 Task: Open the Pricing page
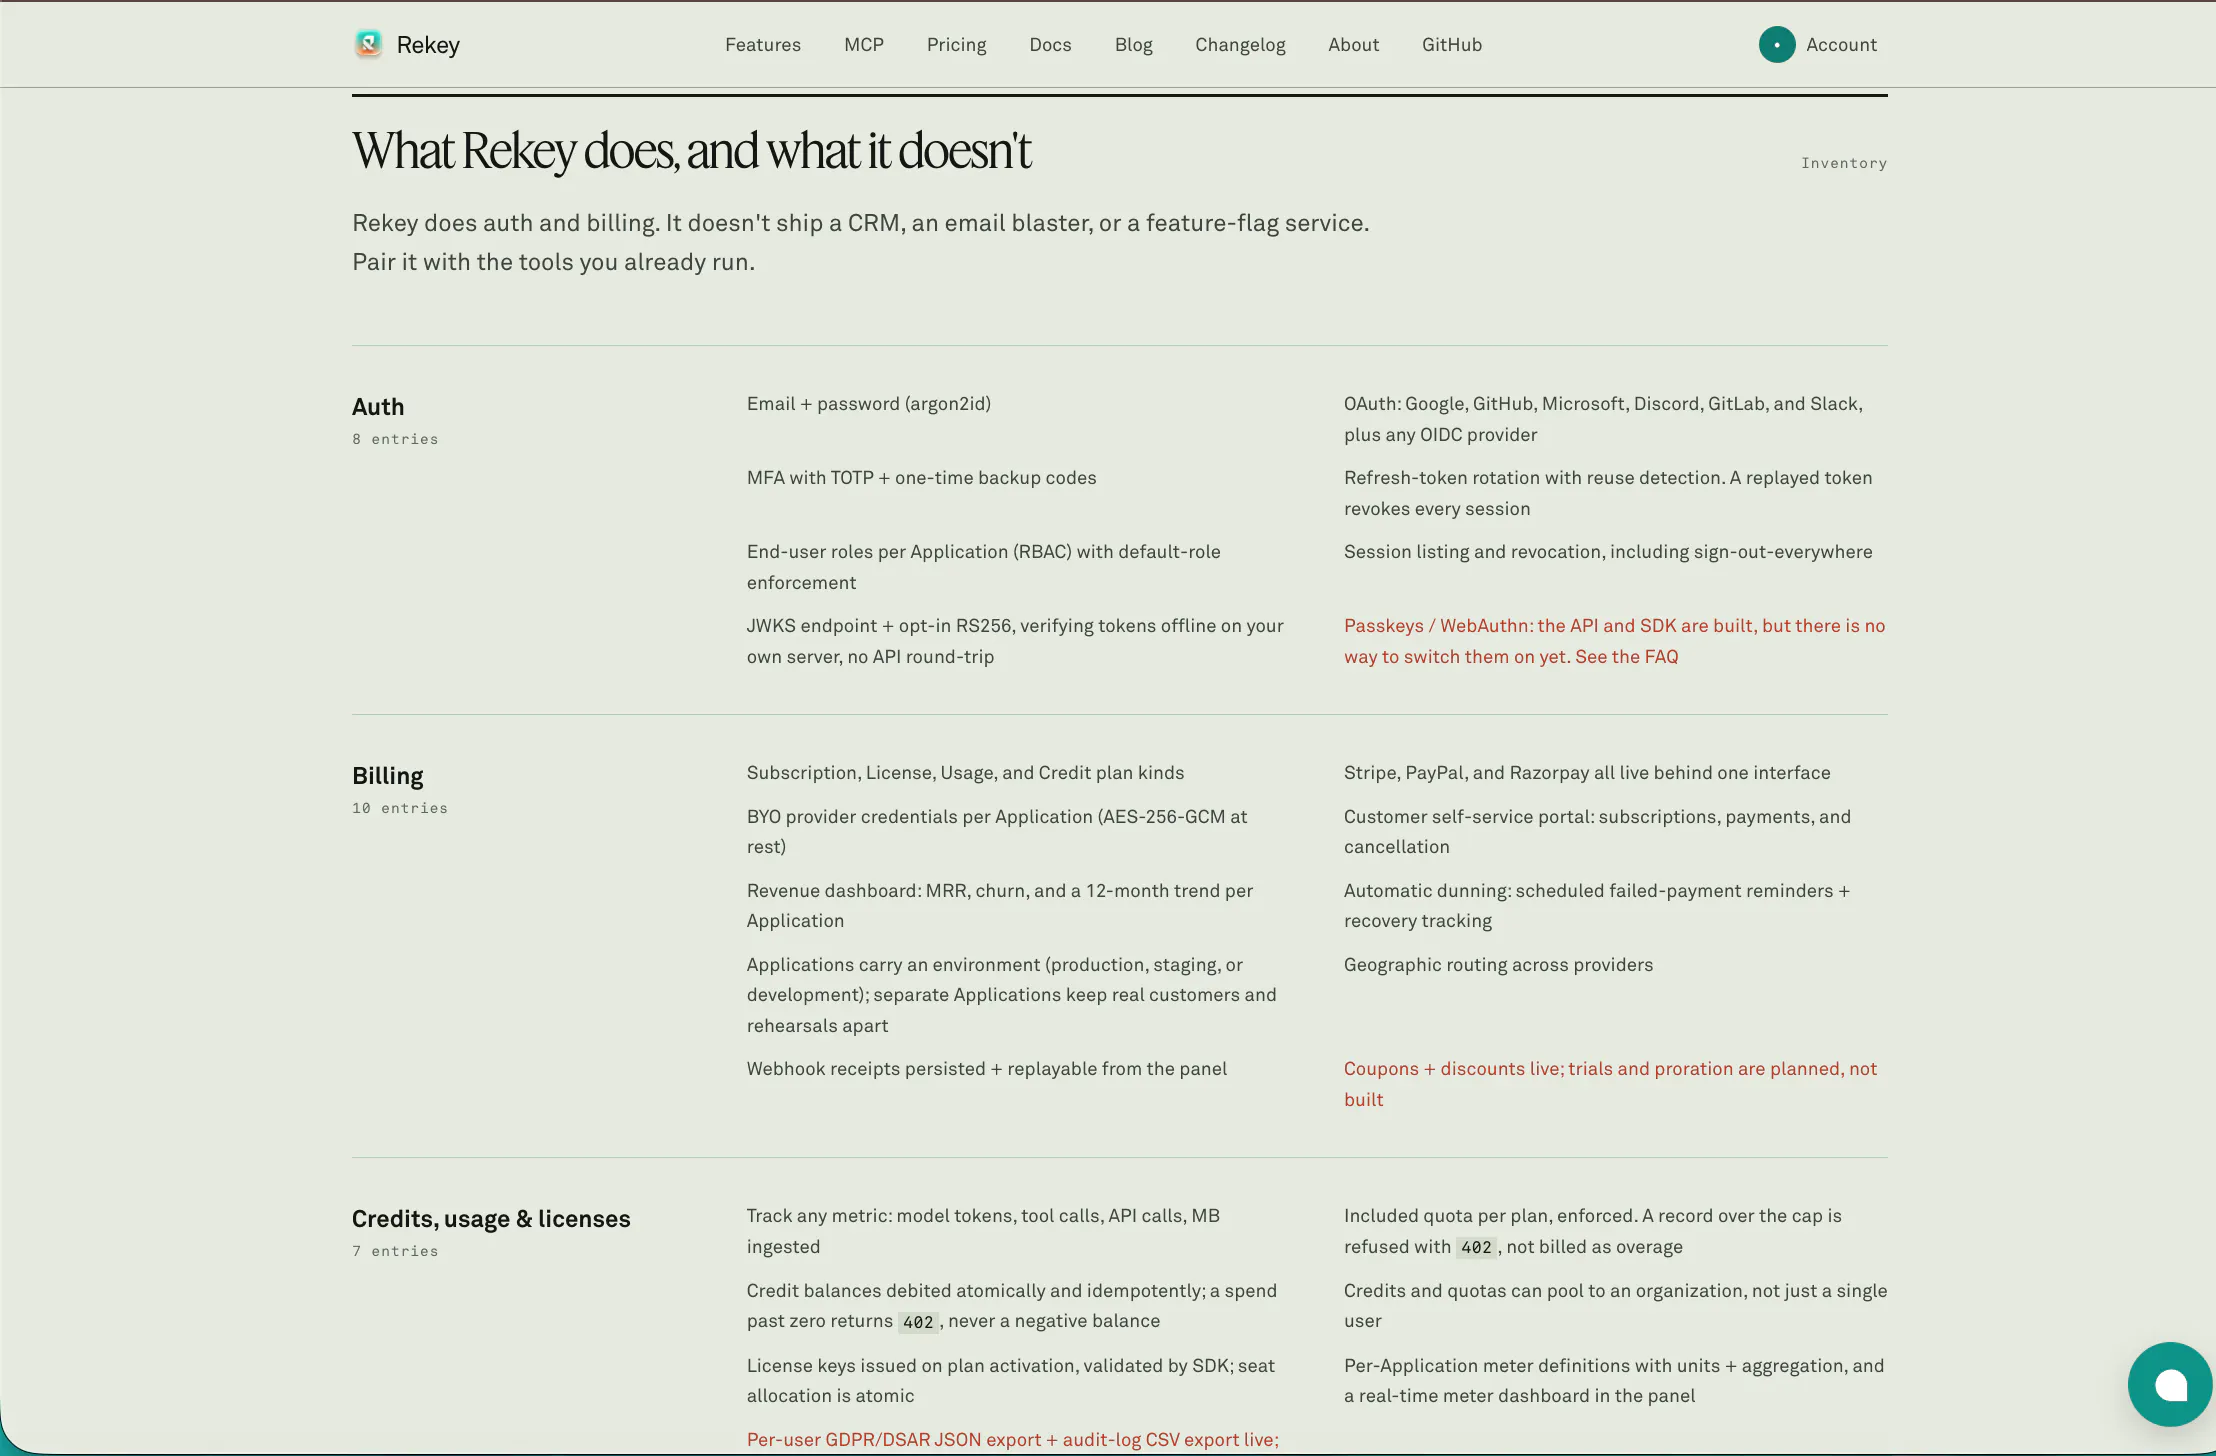(956, 45)
